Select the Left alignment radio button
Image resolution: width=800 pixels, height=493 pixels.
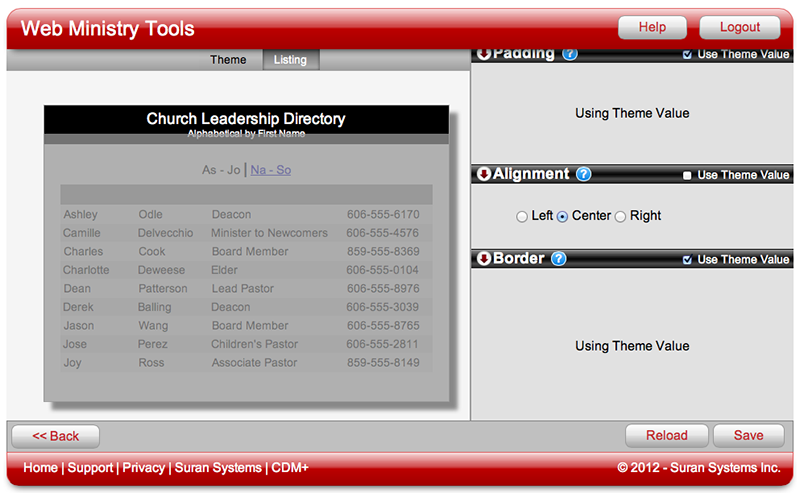coord(521,217)
